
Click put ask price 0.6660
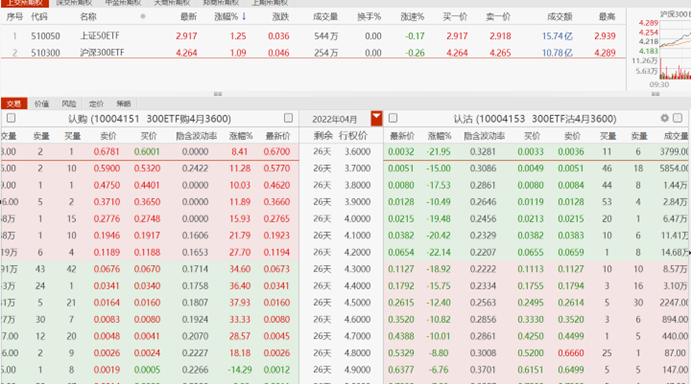point(571,353)
